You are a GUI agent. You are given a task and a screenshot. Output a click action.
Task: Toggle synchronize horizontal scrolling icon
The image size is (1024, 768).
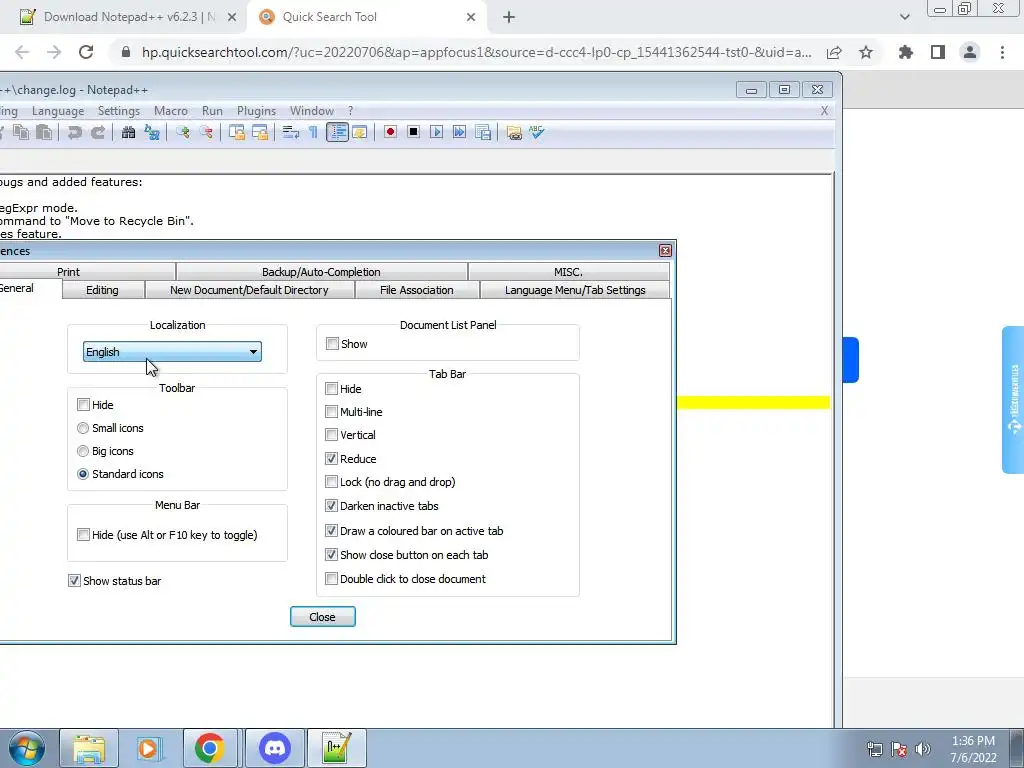(260, 133)
